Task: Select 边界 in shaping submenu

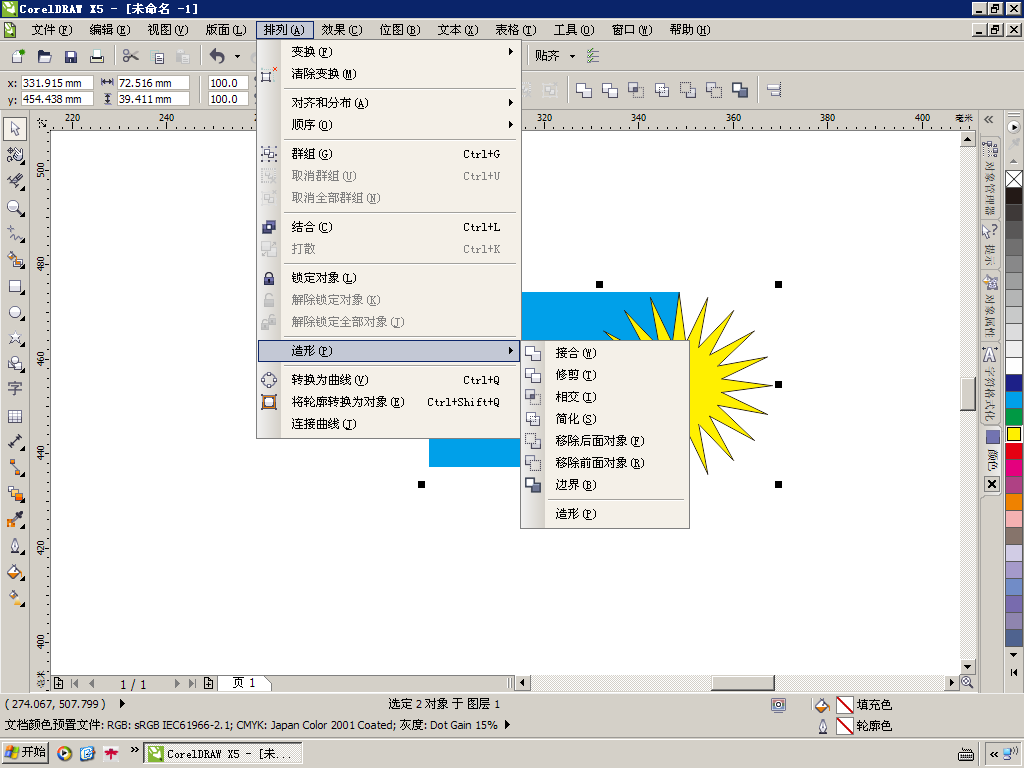Action: click(604, 485)
